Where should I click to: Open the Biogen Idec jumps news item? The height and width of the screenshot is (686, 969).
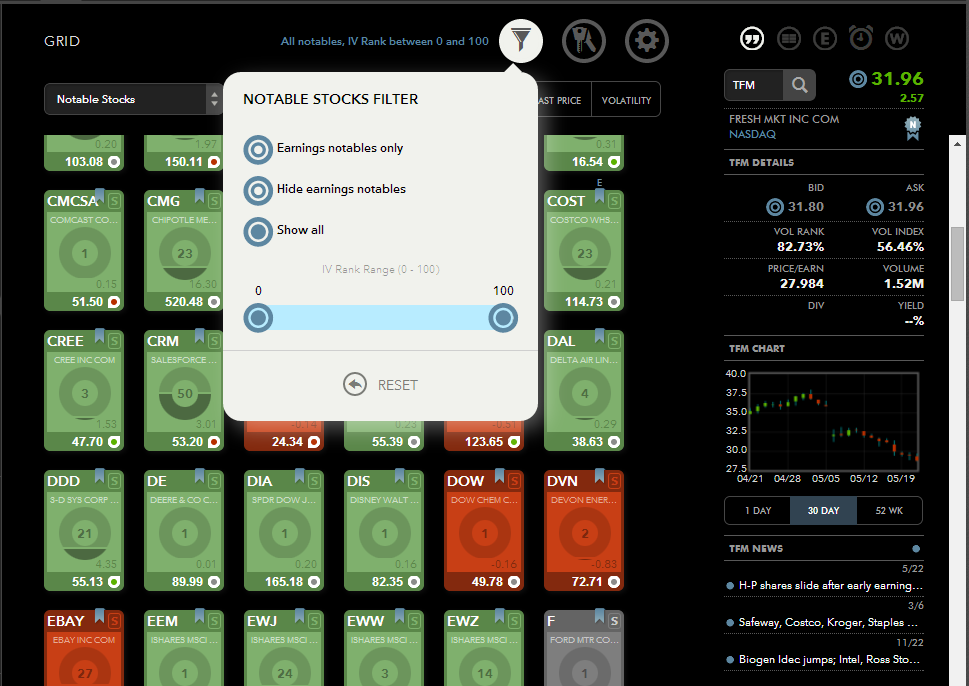click(824, 659)
